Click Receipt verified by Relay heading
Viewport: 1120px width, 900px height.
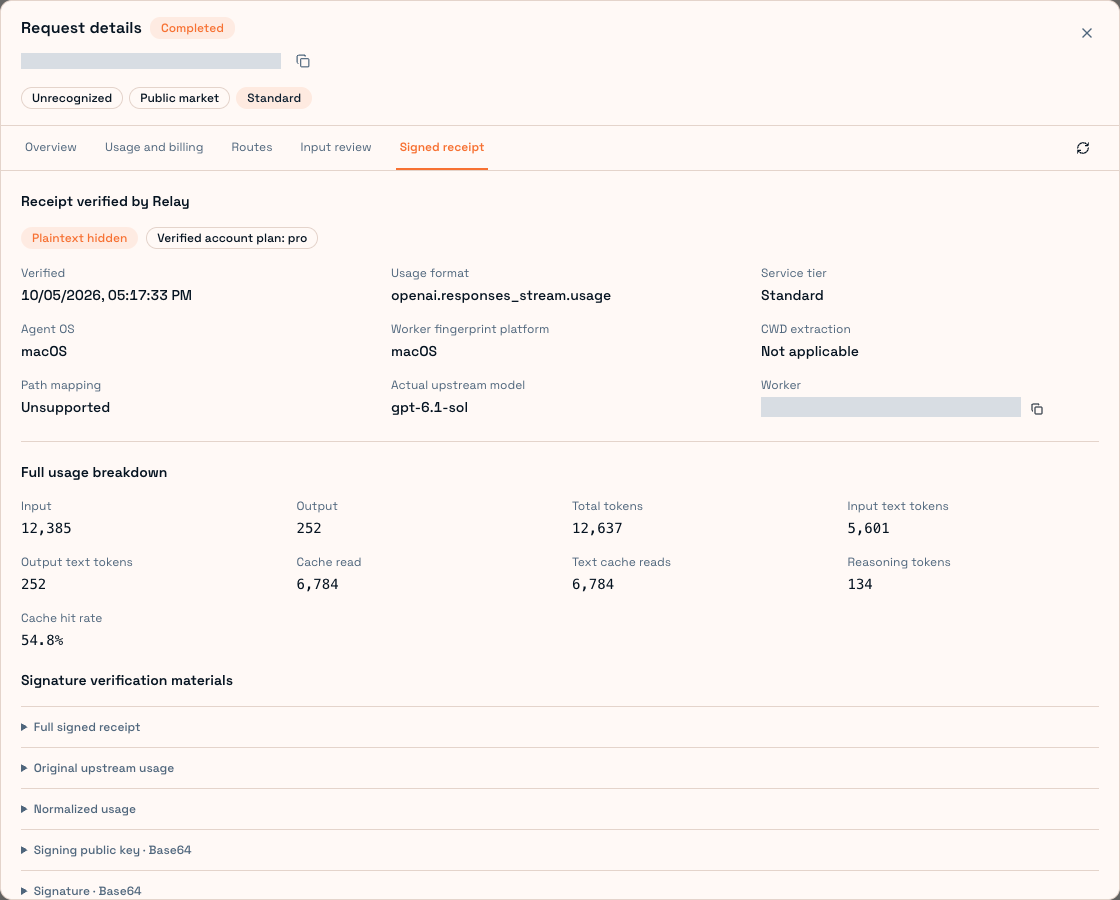(x=105, y=201)
